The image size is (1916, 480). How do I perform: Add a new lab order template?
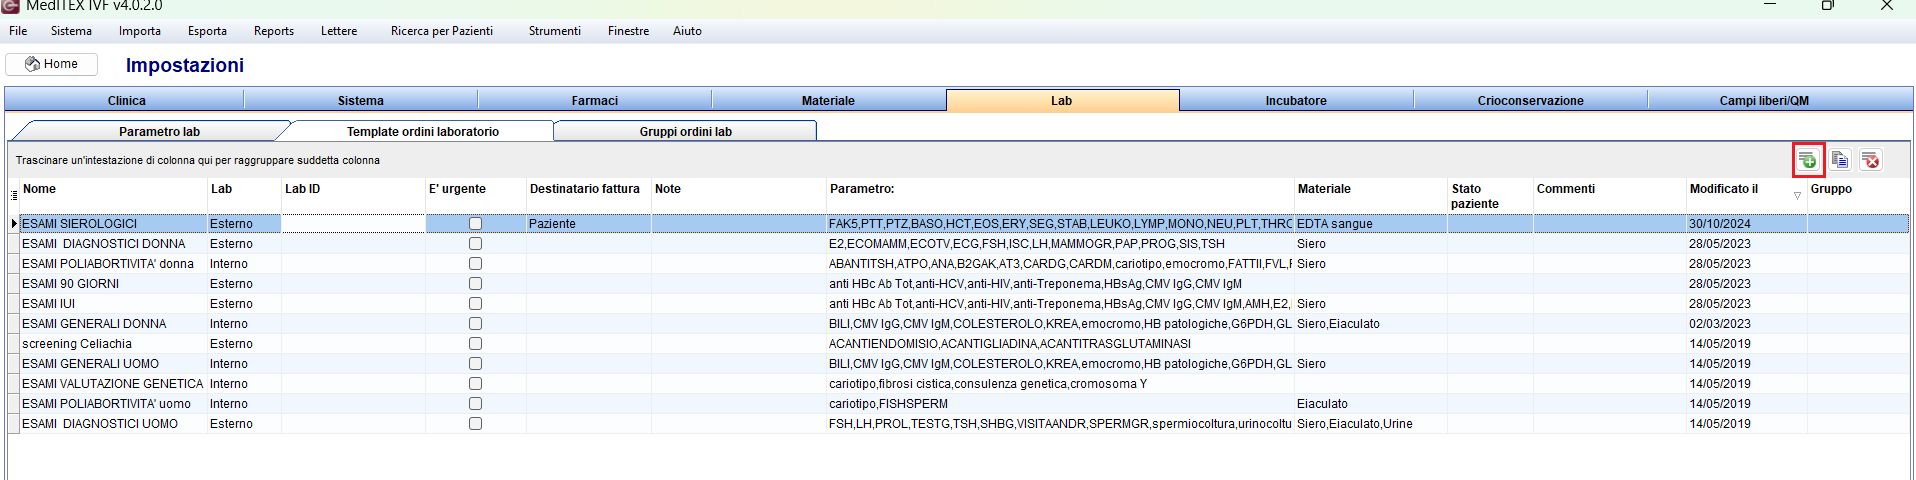point(1808,160)
